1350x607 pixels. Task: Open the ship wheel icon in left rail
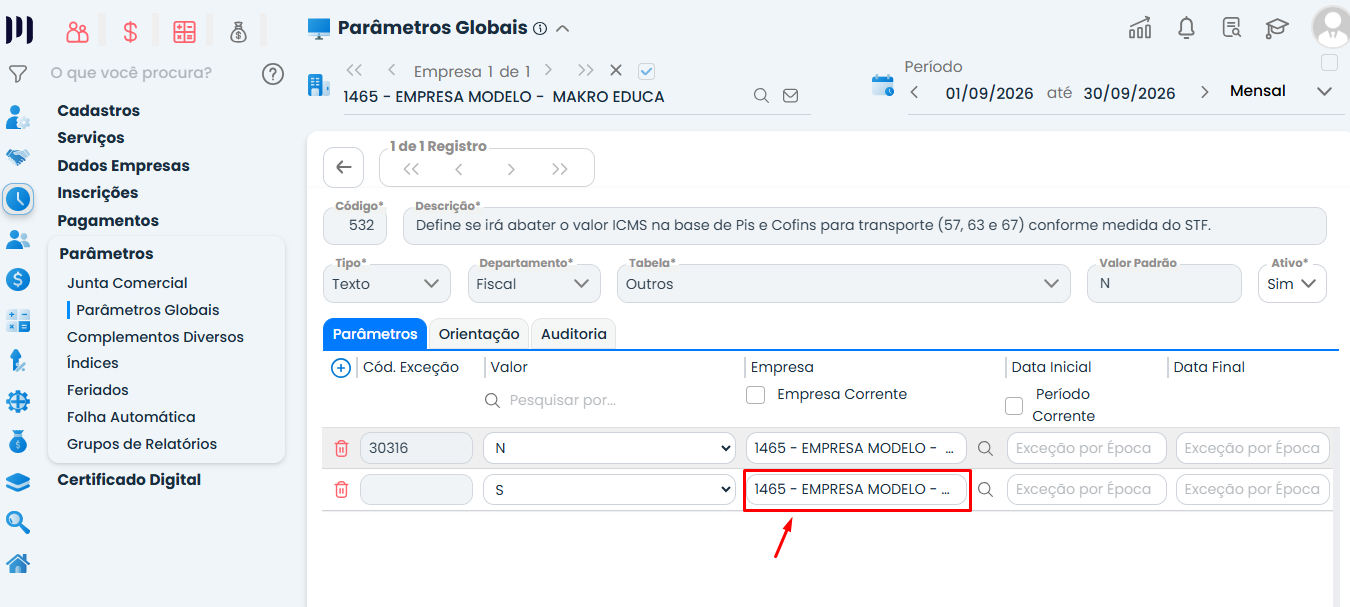coord(18,401)
